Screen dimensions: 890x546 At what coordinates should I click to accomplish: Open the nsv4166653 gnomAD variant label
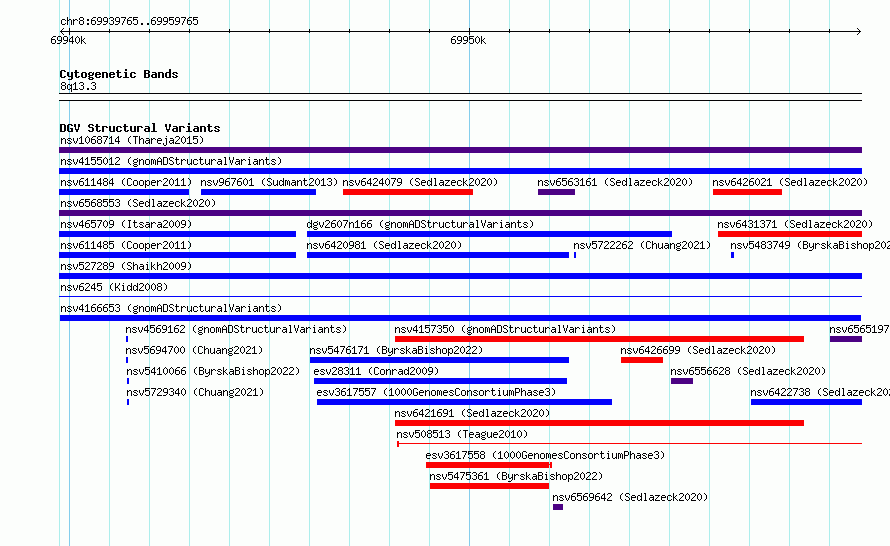171,308
